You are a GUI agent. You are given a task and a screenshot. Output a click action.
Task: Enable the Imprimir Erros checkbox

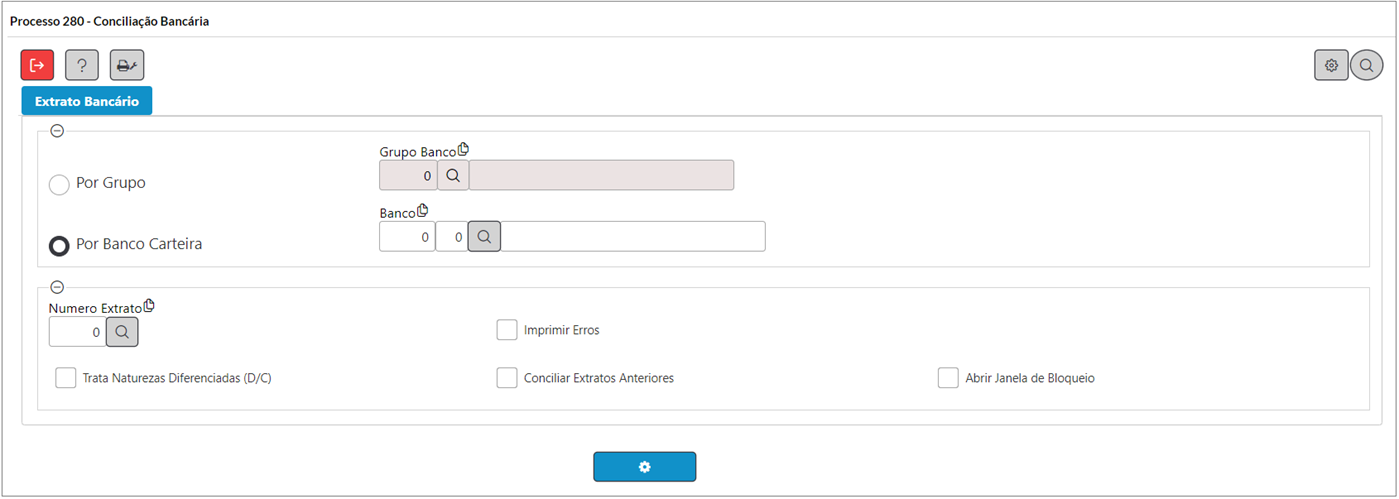(x=507, y=329)
